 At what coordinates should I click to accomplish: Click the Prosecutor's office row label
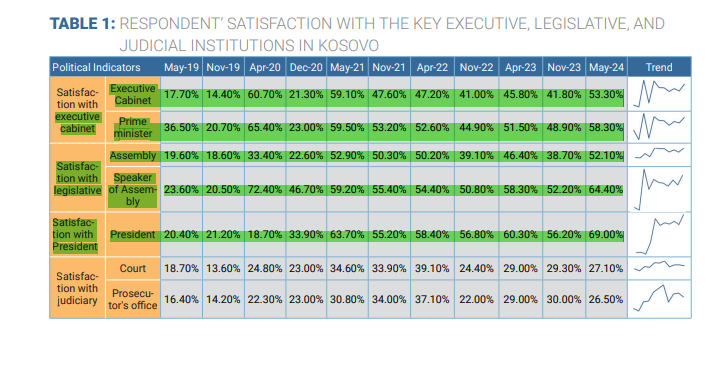tap(133, 299)
